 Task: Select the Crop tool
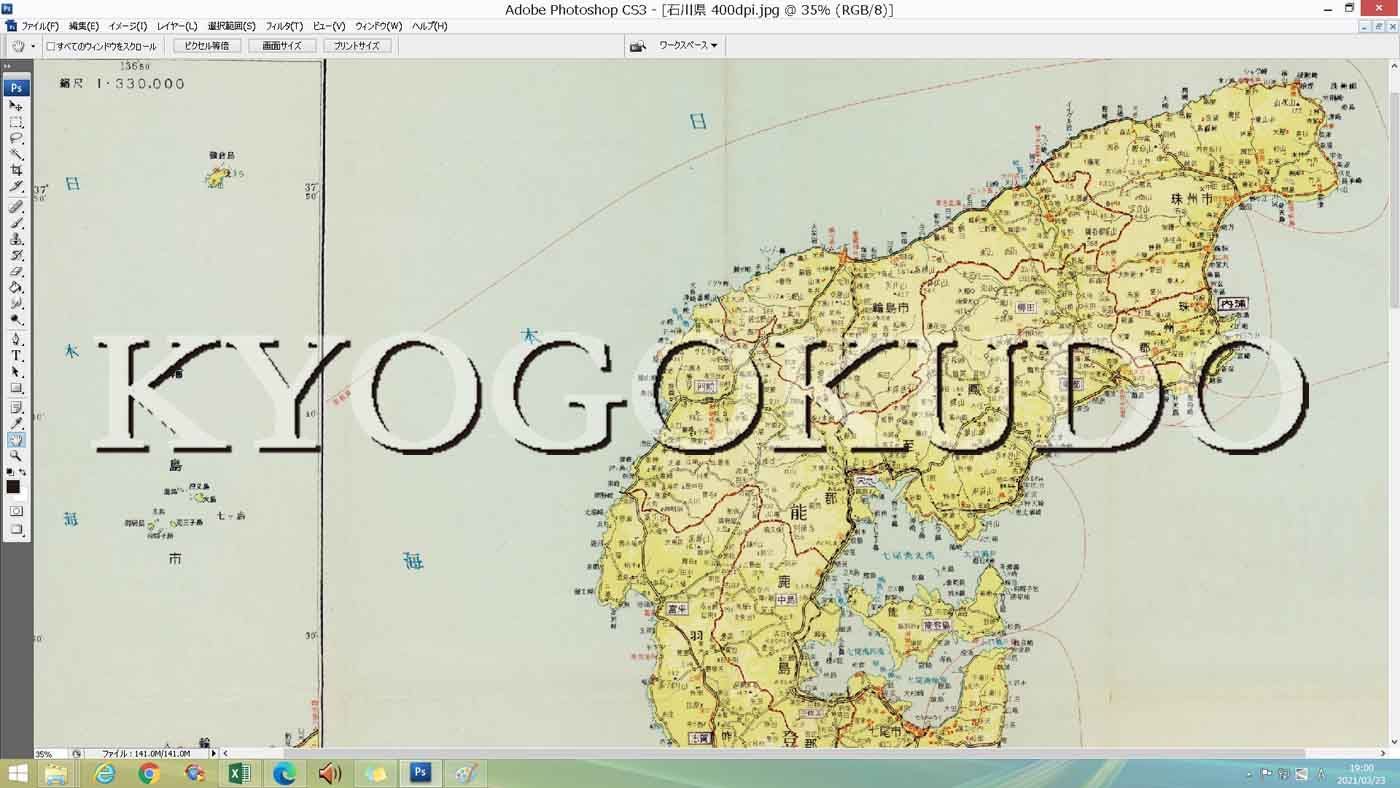16,170
